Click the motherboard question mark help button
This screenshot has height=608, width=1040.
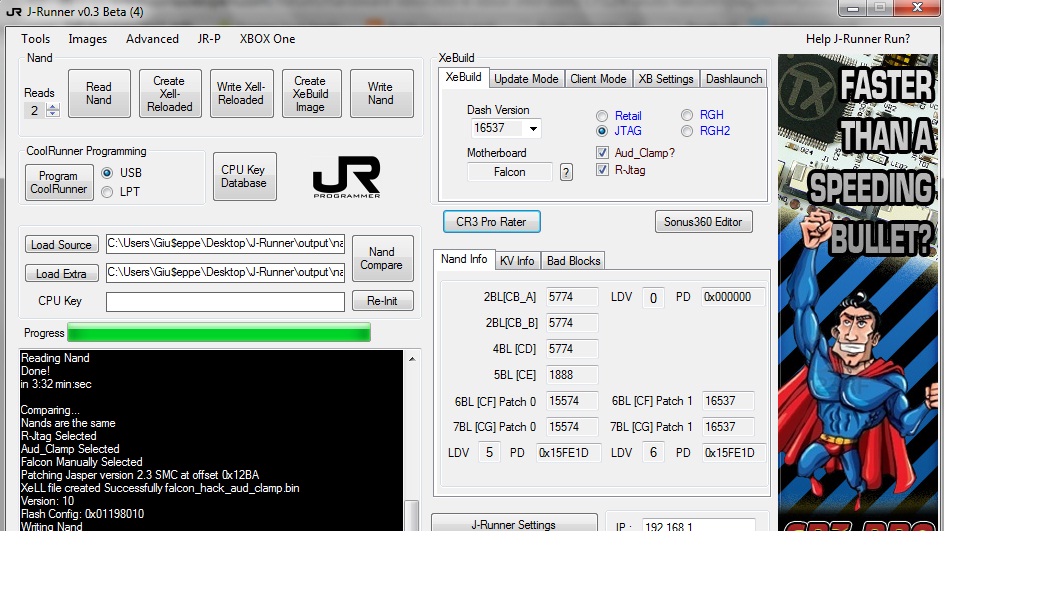tap(566, 173)
